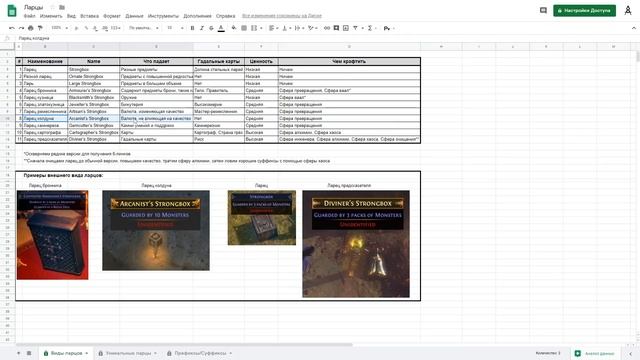The height and width of the screenshot is (360, 640).
Task: Open the text wrapping dropdown
Action: coord(299,28)
